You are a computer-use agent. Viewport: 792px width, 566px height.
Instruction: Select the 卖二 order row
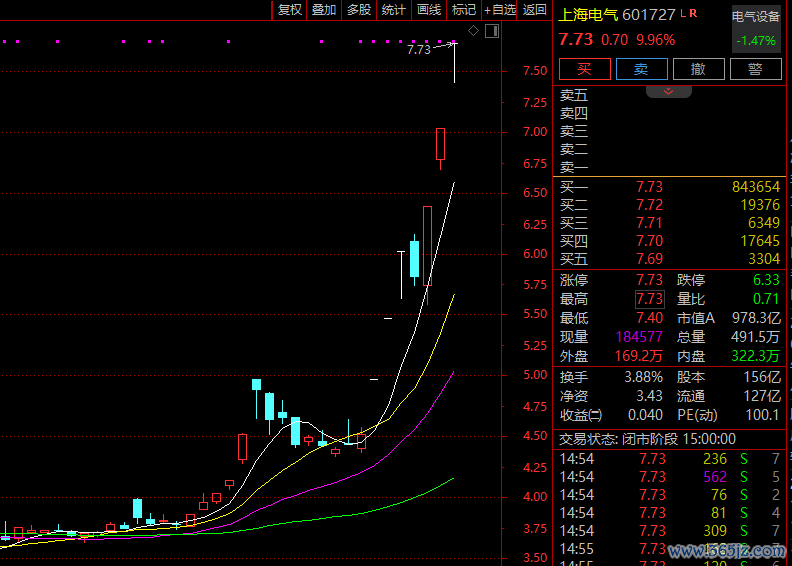670,149
